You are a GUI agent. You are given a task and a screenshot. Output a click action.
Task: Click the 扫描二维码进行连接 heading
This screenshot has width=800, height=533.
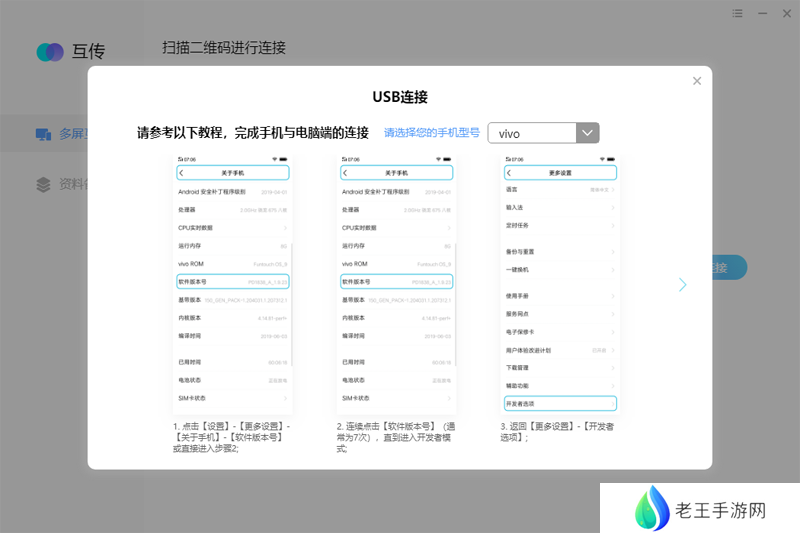tap(224, 47)
